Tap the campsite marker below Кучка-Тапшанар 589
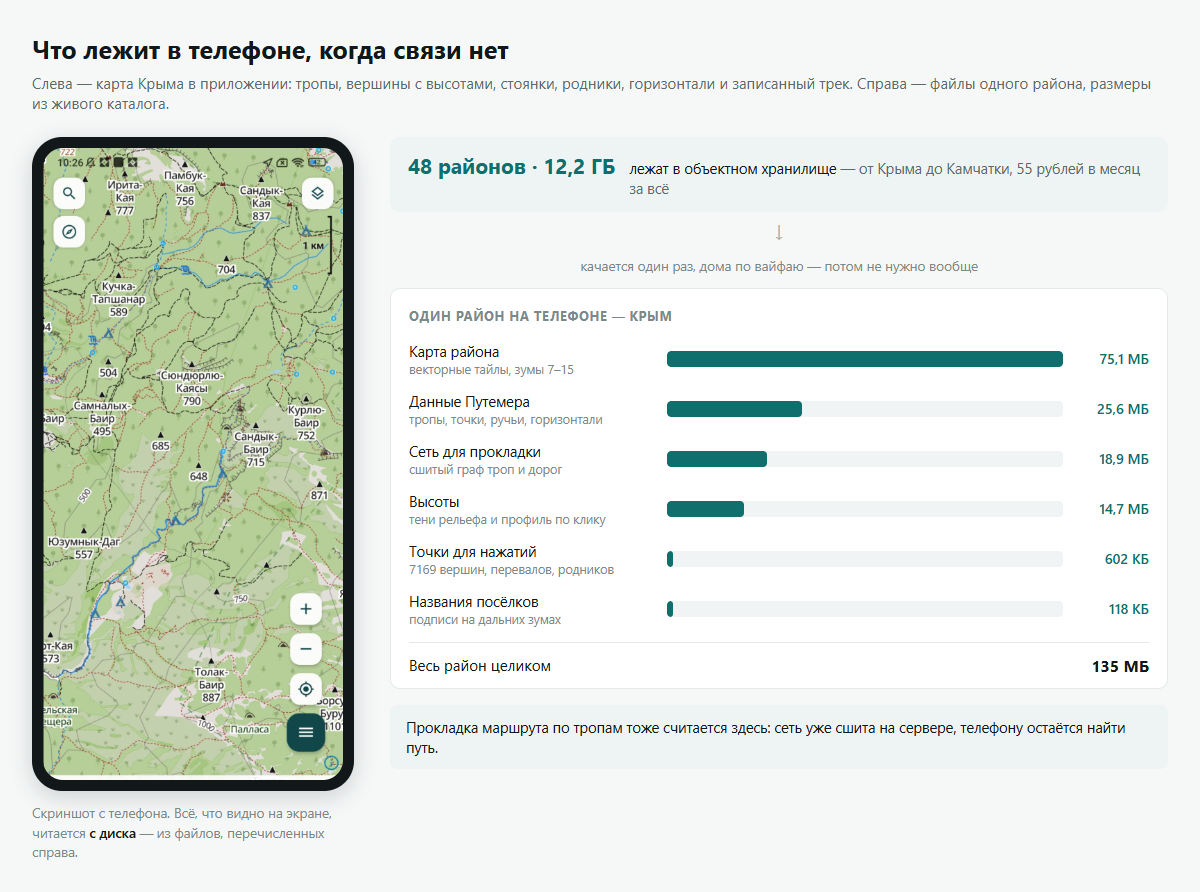 pos(108,334)
